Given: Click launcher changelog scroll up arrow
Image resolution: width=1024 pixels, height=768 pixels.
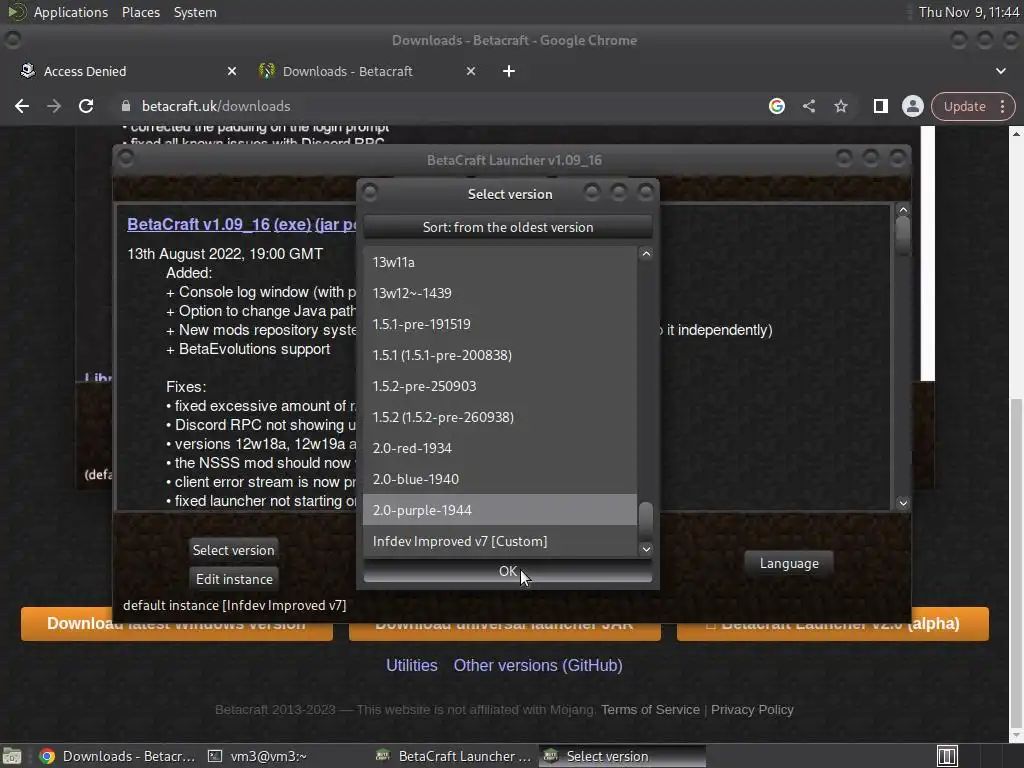Looking at the screenshot, I should click(x=903, y=210).
